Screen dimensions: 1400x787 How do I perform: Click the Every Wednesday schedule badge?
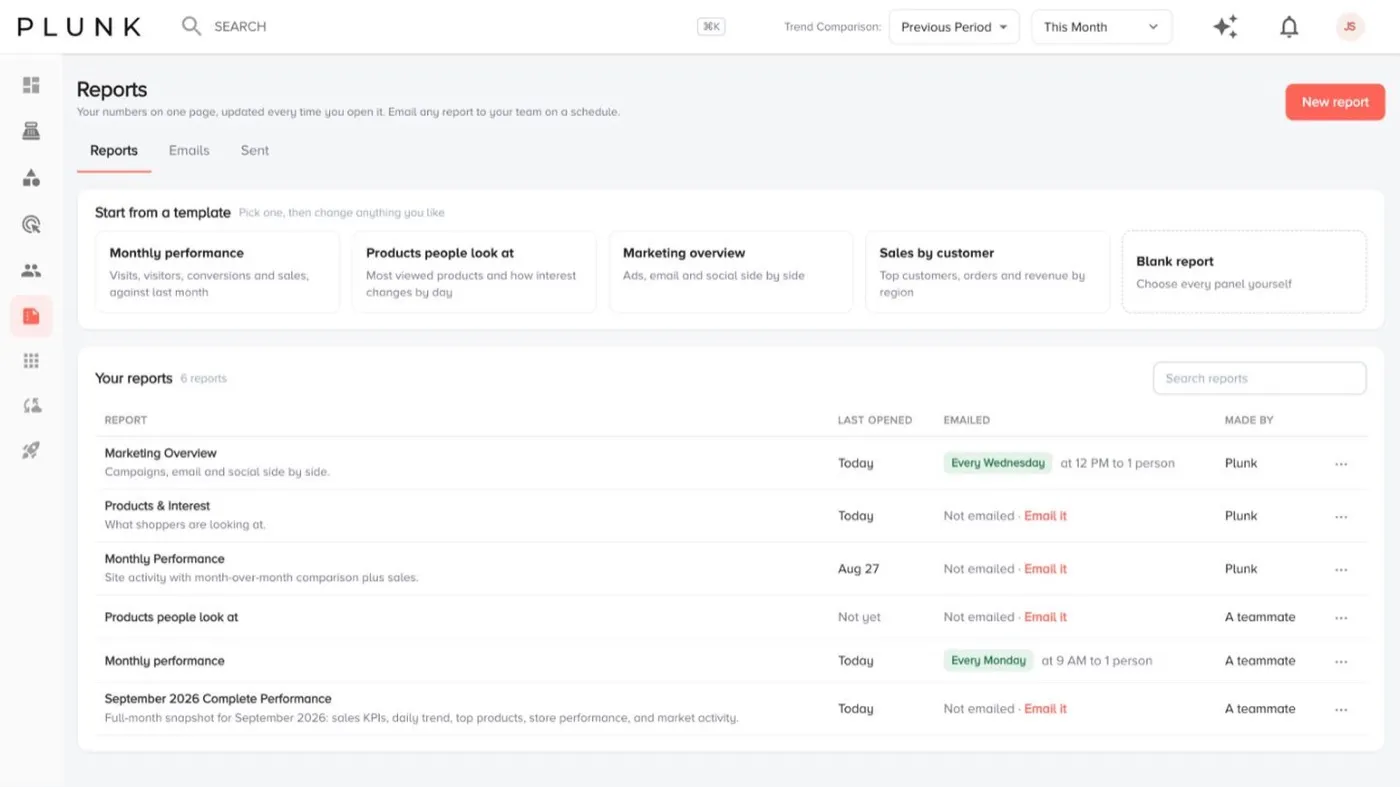pos(998,463)
